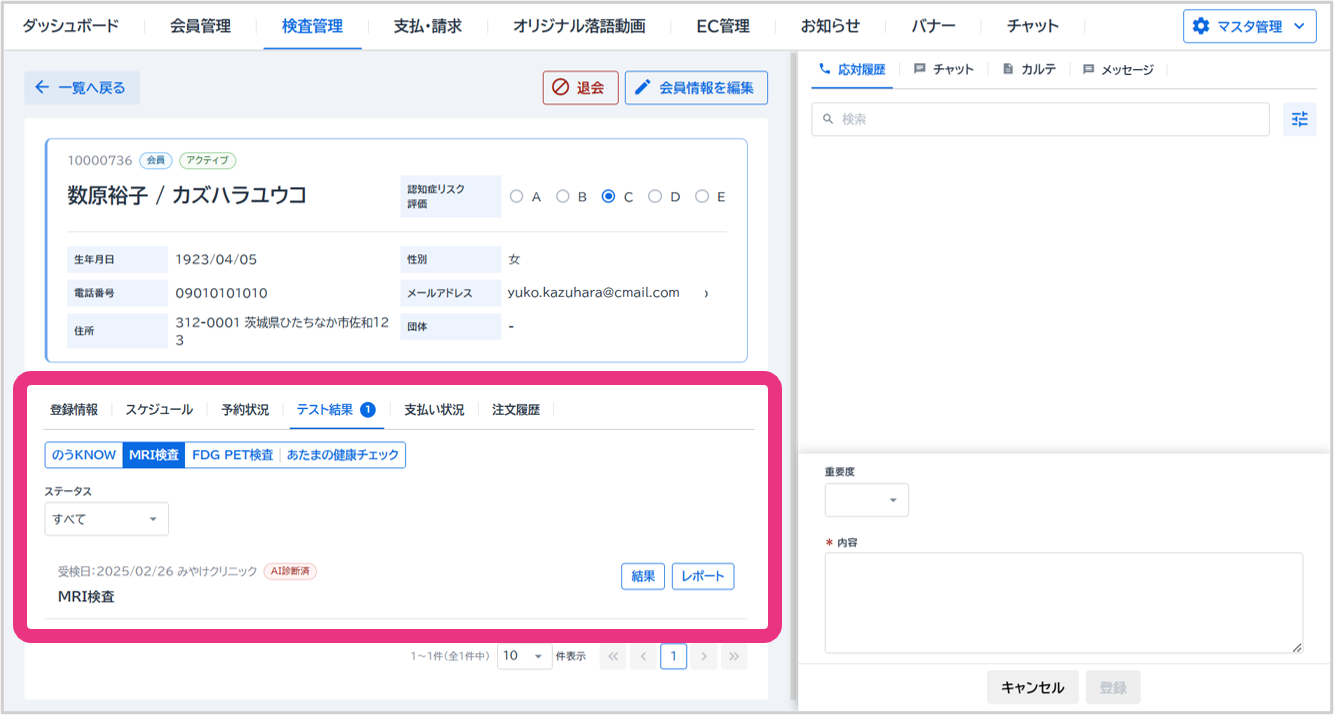
Task: Choose risk rating E radio button
Action: point(702,197)
